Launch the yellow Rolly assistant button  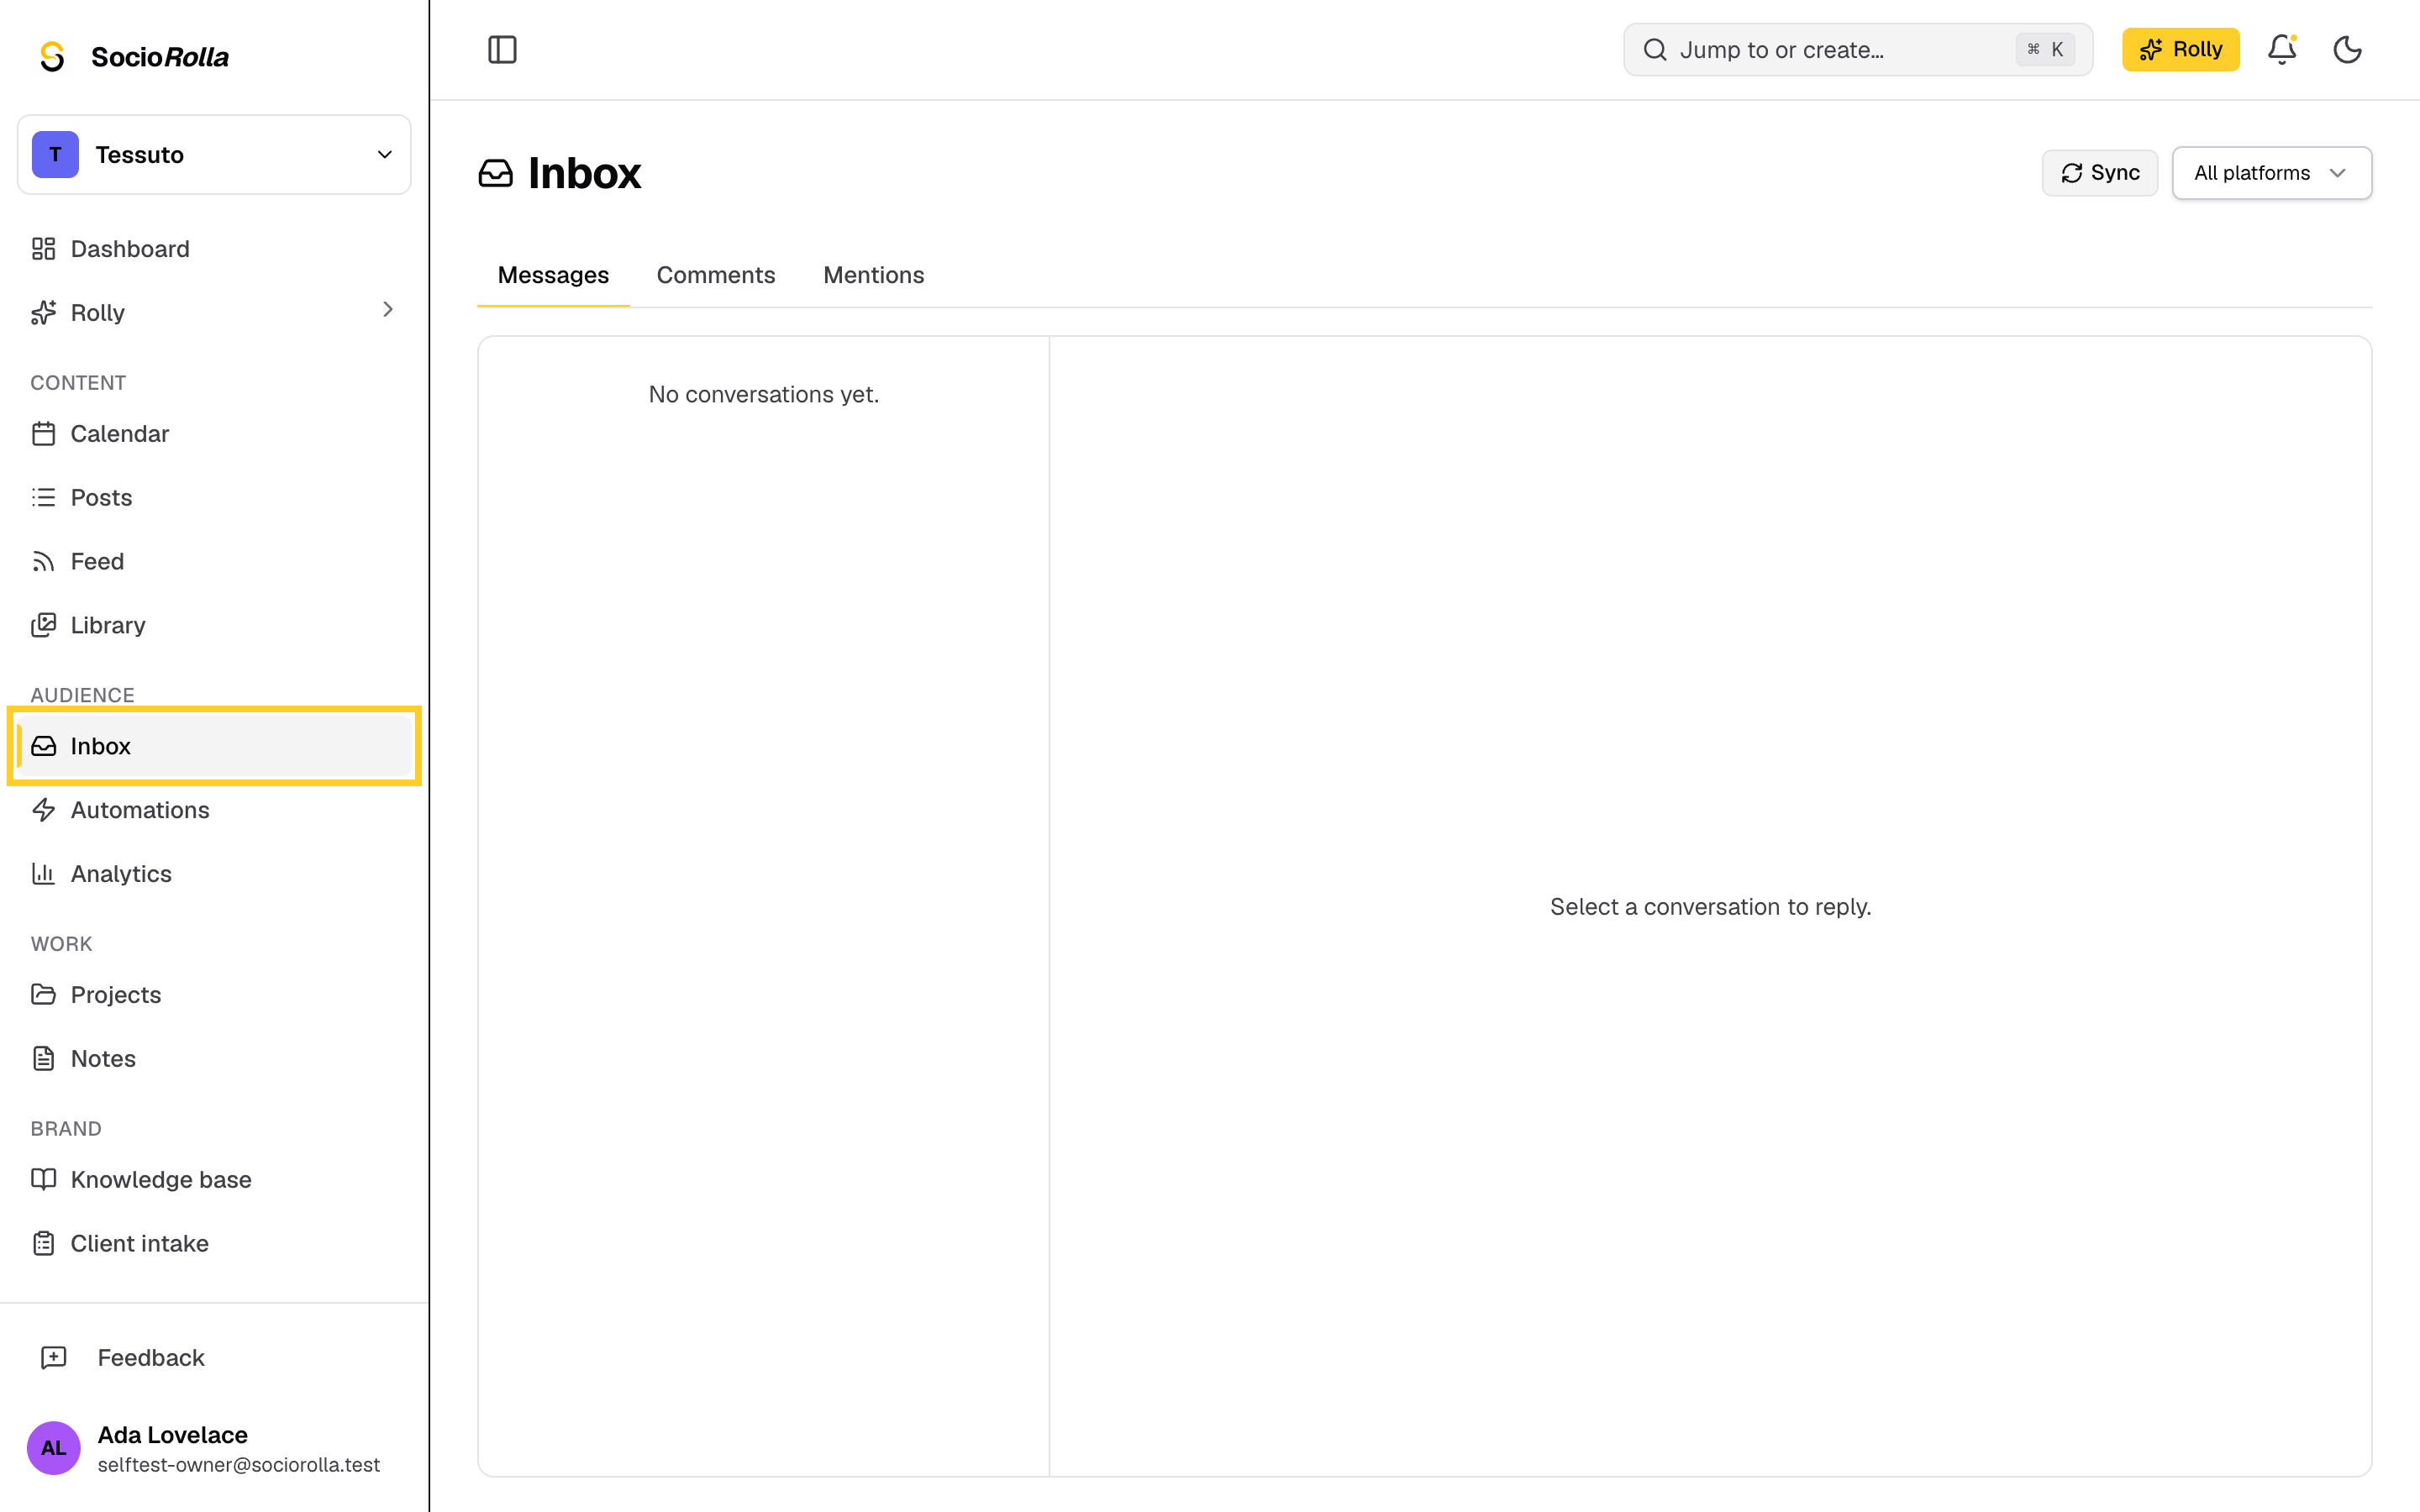(2180, 49)
